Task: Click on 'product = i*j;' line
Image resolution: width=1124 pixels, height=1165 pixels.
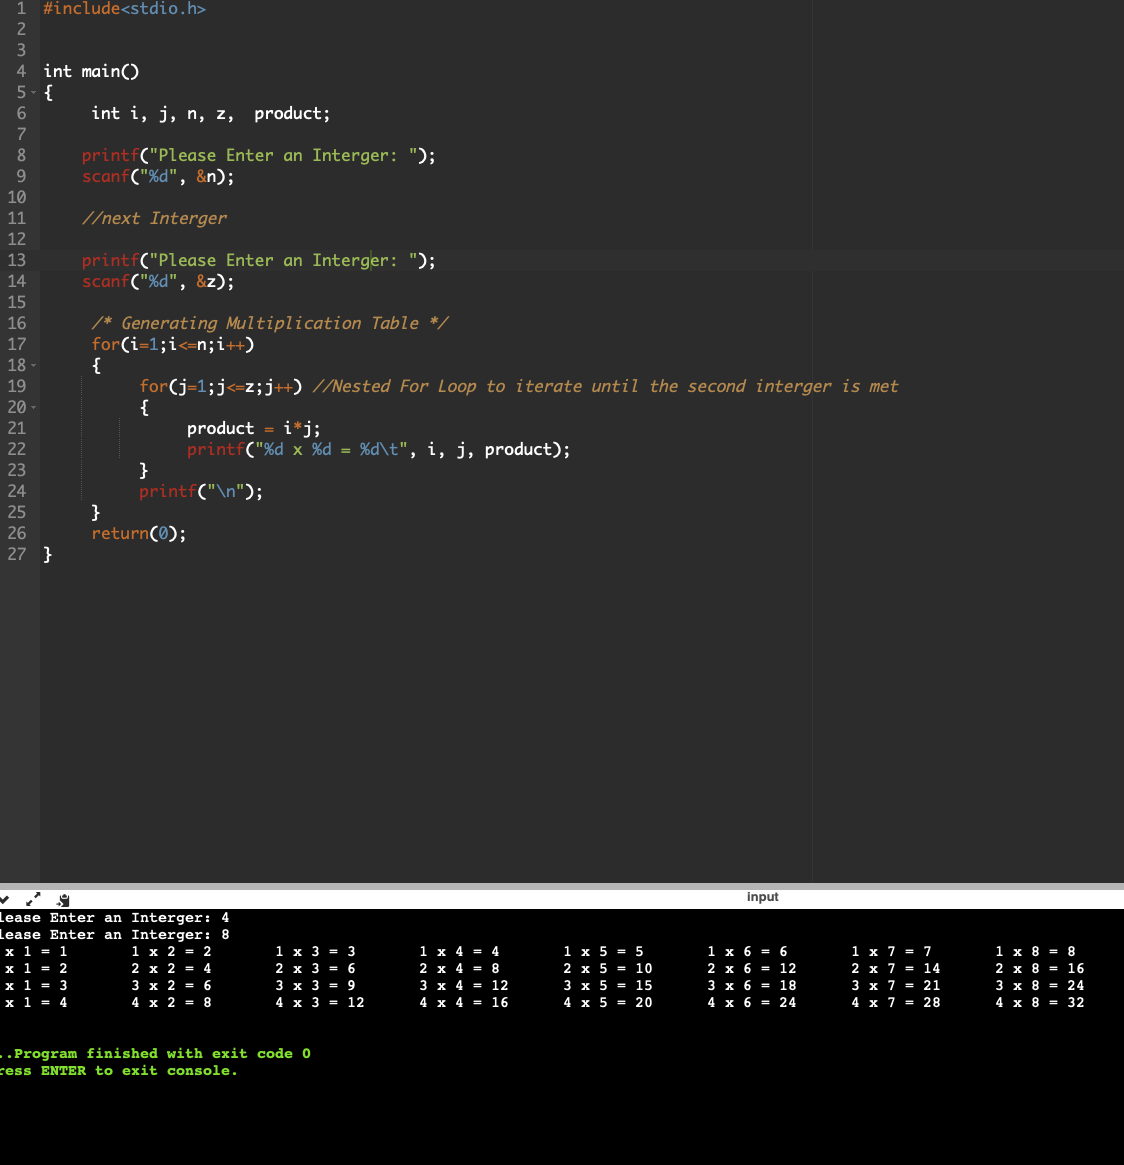Action: click(253, 429)
